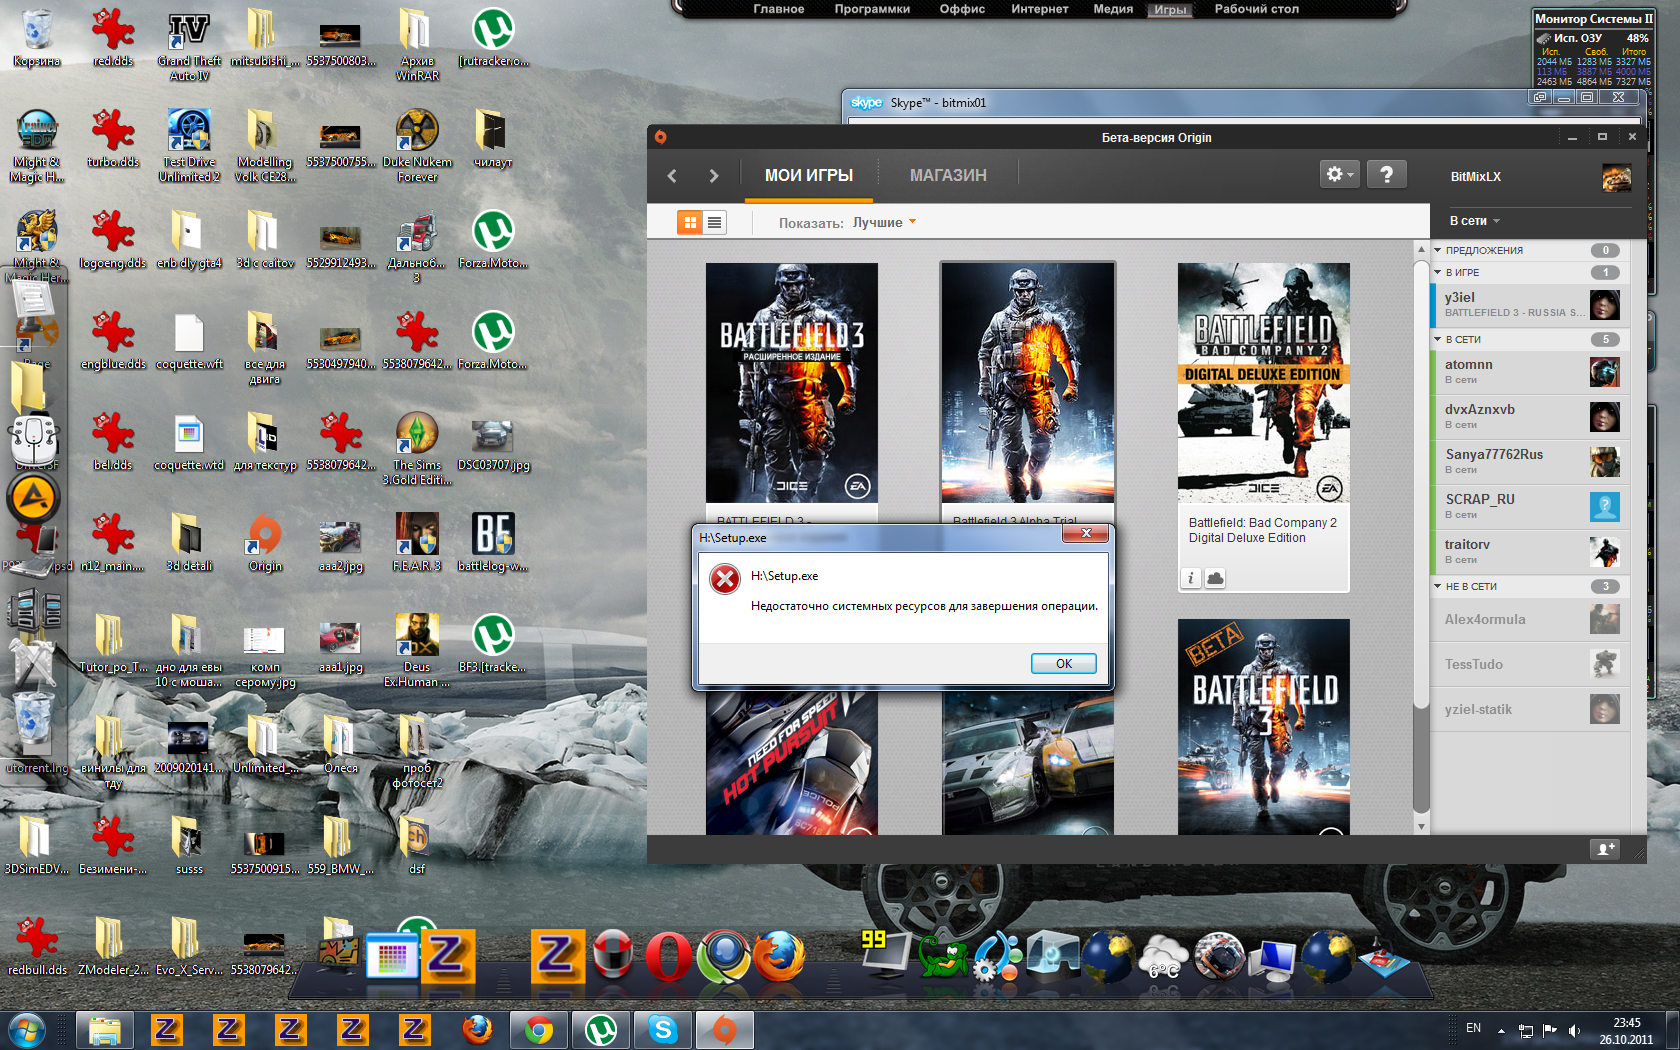Click BitMixLX profile avatar in Origin
Viewport: 1680px width, 1050px height.
(x=1616, y=177)
